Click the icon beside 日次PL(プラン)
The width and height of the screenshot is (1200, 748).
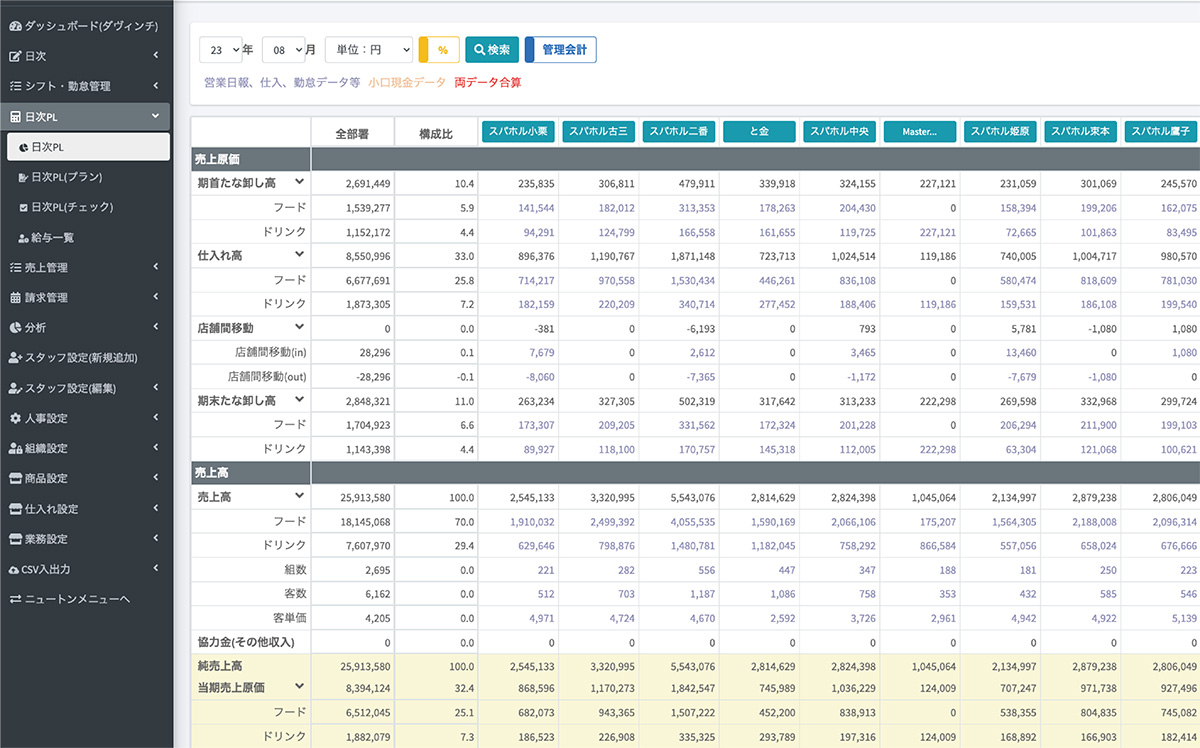click(x=23, y=177)
